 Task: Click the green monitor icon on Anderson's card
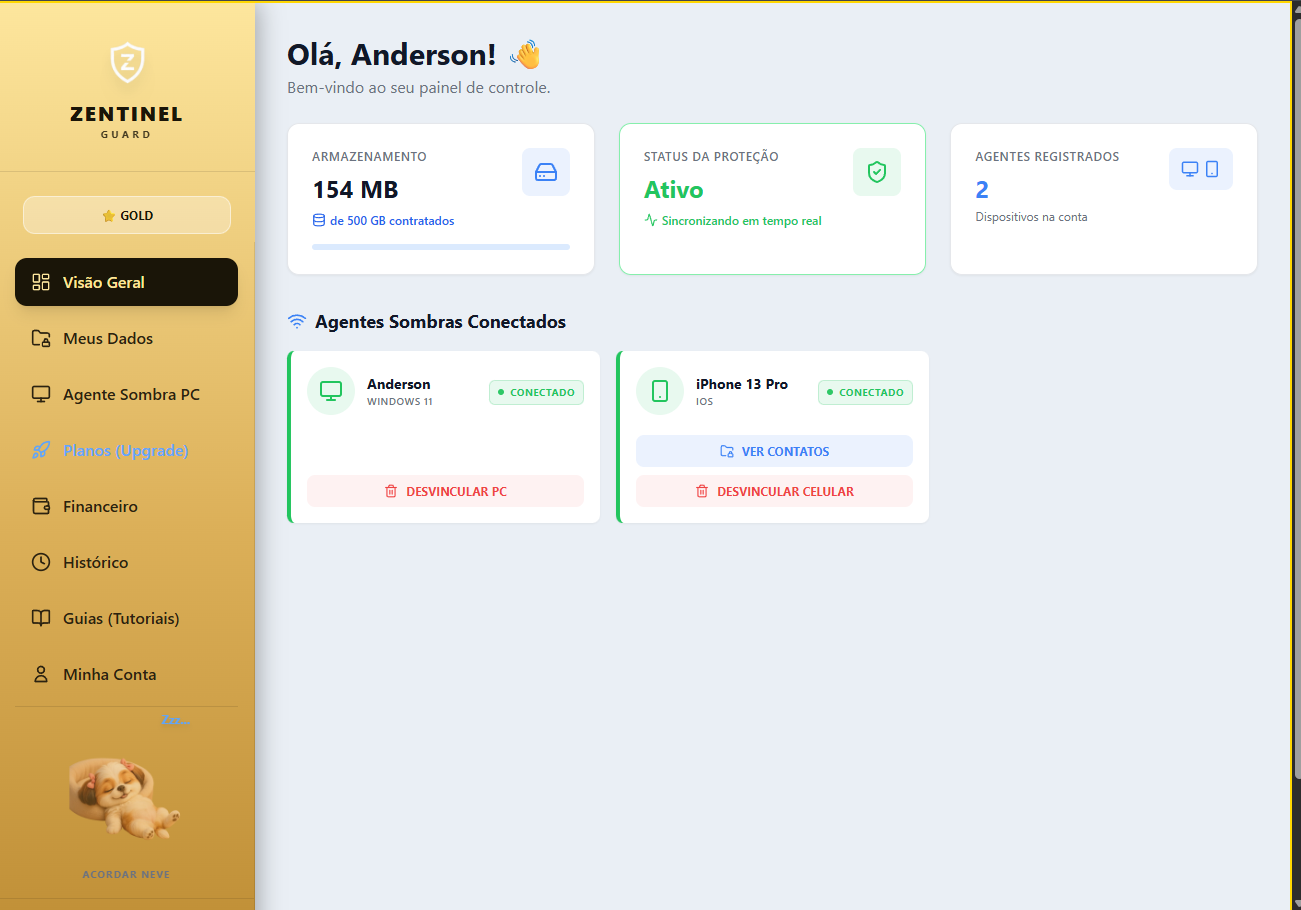(x=331, y=391)
